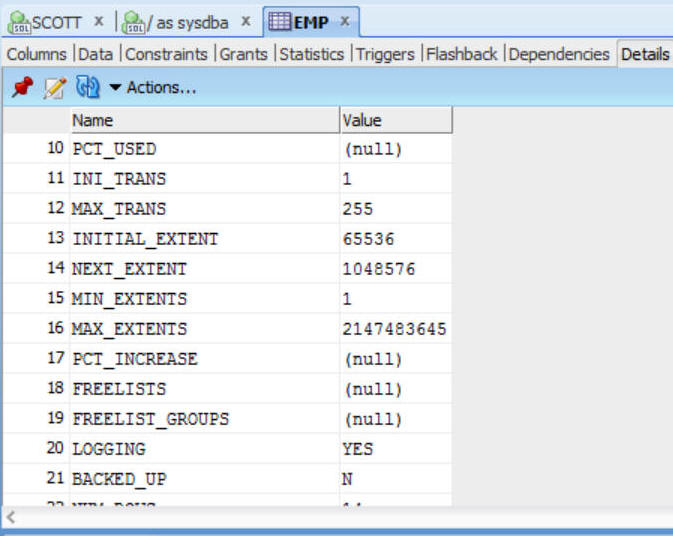Click the EMP table grid icon
Screen dimensions: 673x536
coord(280,21)
